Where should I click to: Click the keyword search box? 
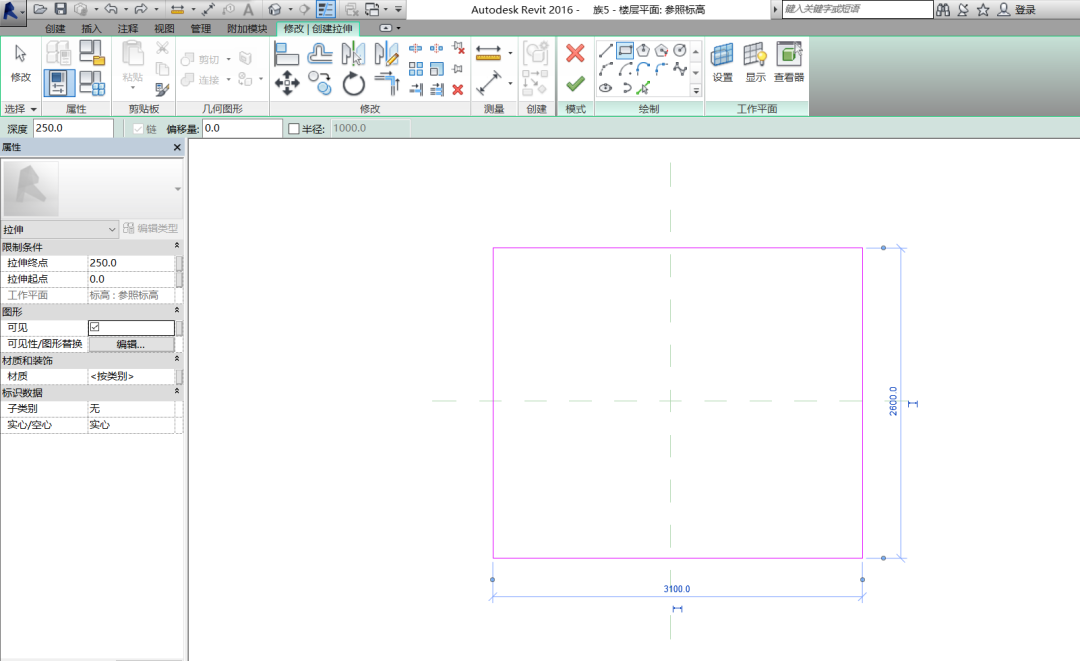click(x=858, y=9)
